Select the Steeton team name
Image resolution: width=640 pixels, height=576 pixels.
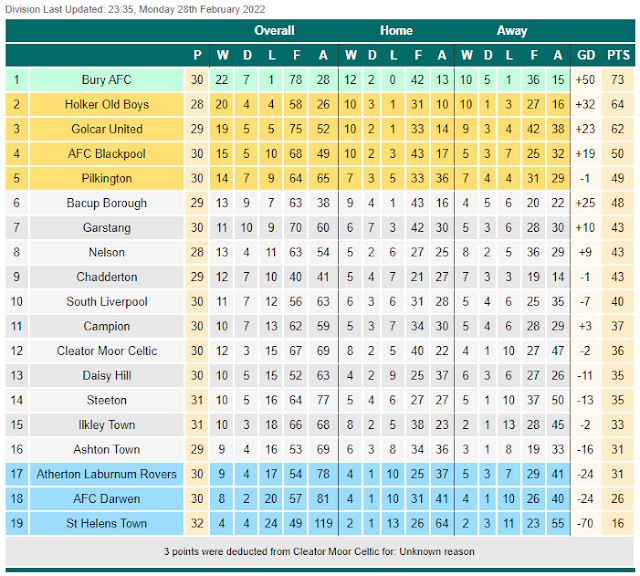click(107, 400)
